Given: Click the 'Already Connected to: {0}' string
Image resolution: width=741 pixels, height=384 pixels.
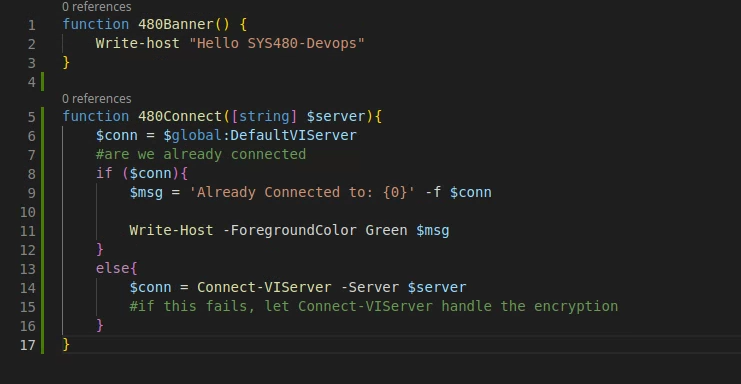Looking at the screenshot, I should [x=302, y=192].
